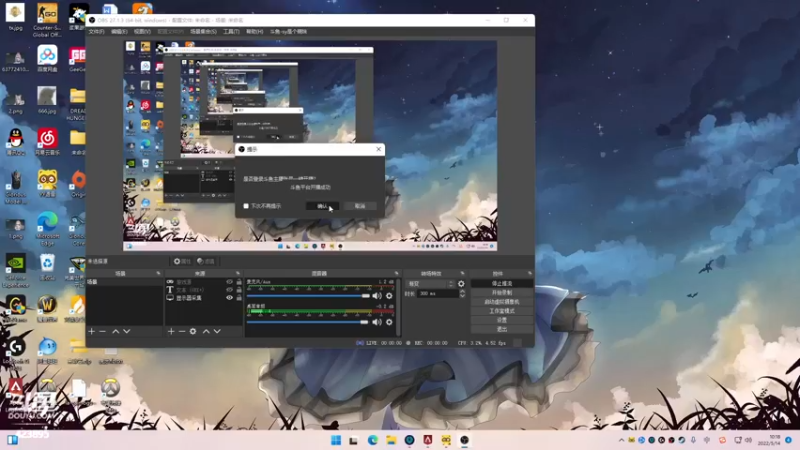The height and width of the screenshot is (450, 800).
Task: Open the 帮助(H) menu
Action: click(255, 32)
